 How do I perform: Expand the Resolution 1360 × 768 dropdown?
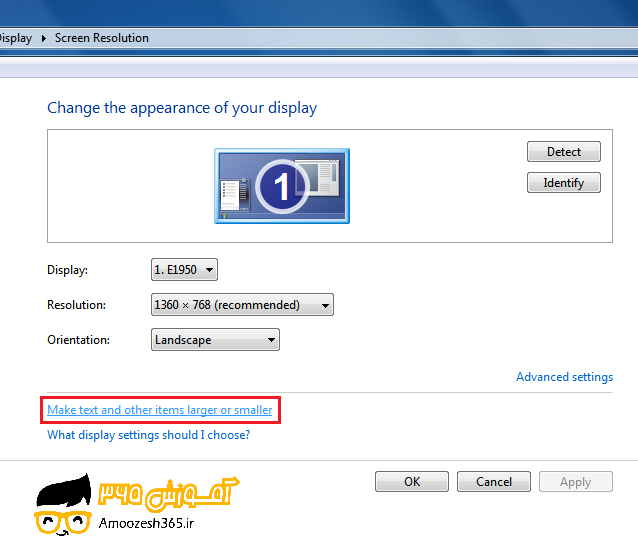click(x=242, y=304)
